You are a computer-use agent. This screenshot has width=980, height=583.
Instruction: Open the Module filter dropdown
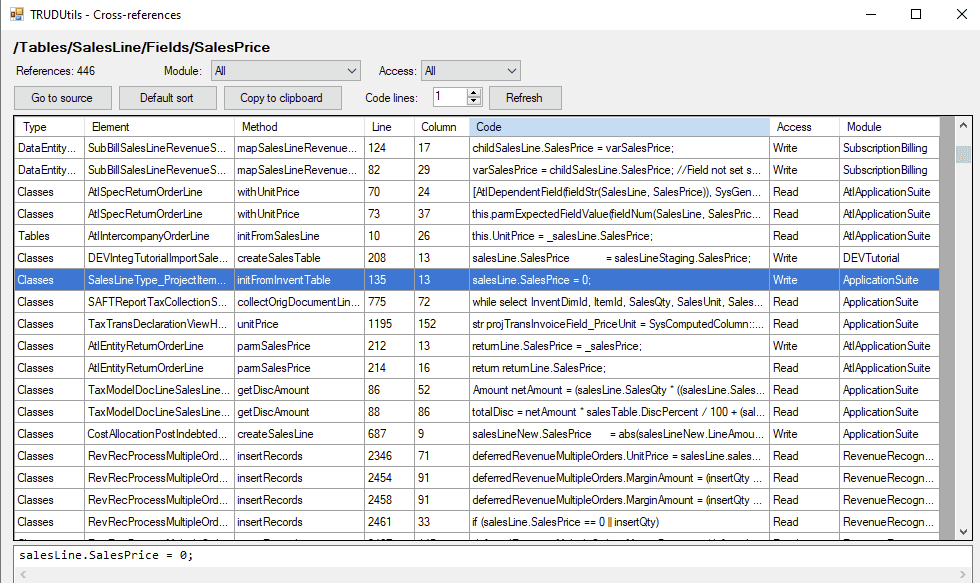coord(285,71)
